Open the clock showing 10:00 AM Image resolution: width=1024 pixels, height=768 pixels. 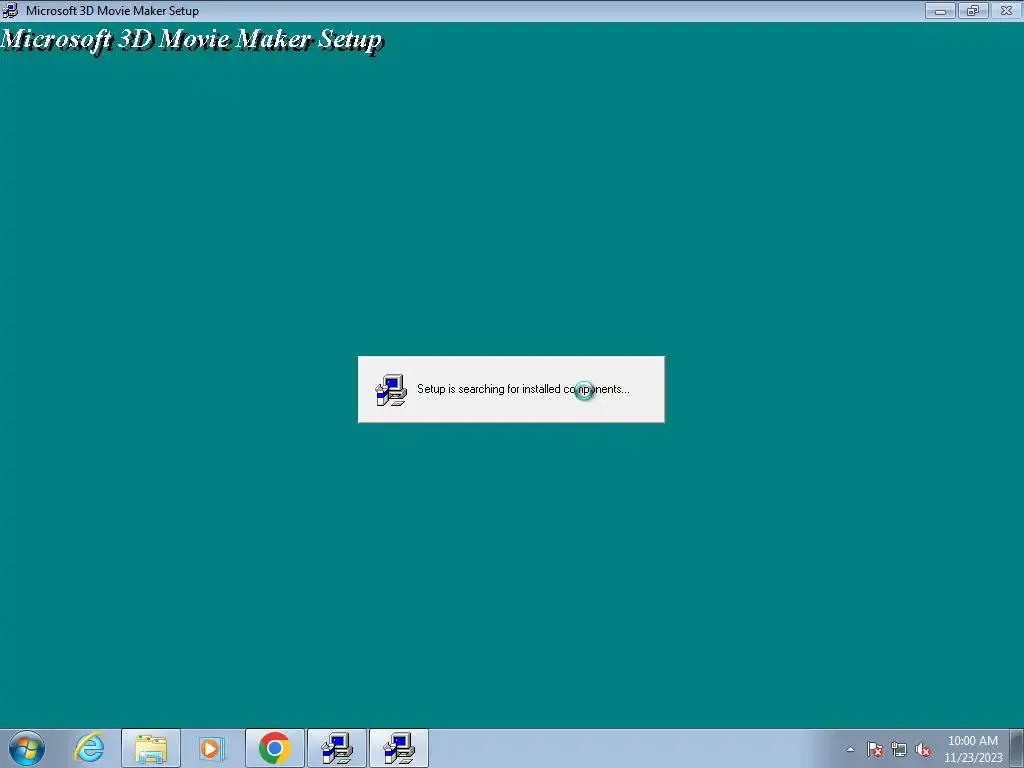tap(973, 749)
